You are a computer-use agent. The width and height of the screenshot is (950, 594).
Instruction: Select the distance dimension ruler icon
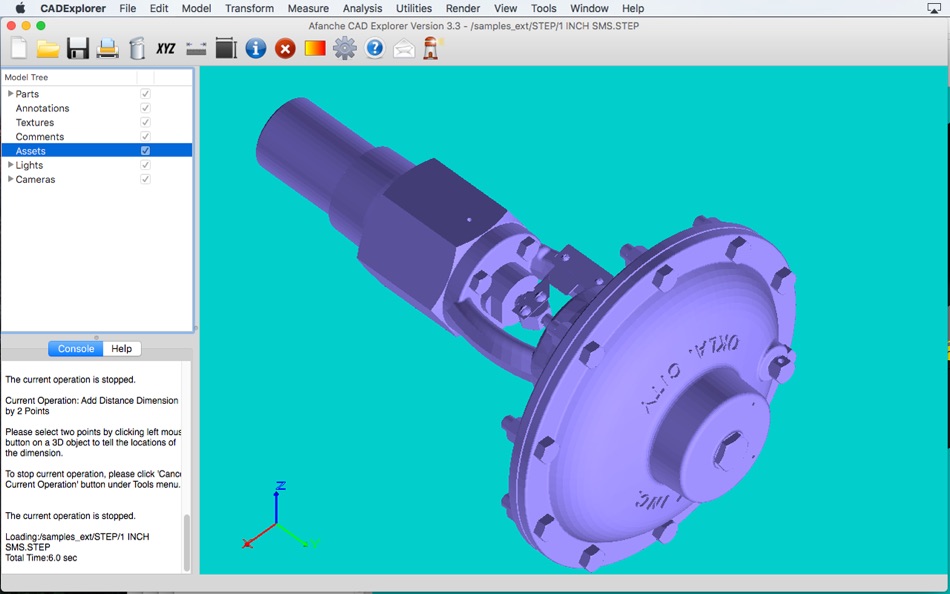coord(196,48)
